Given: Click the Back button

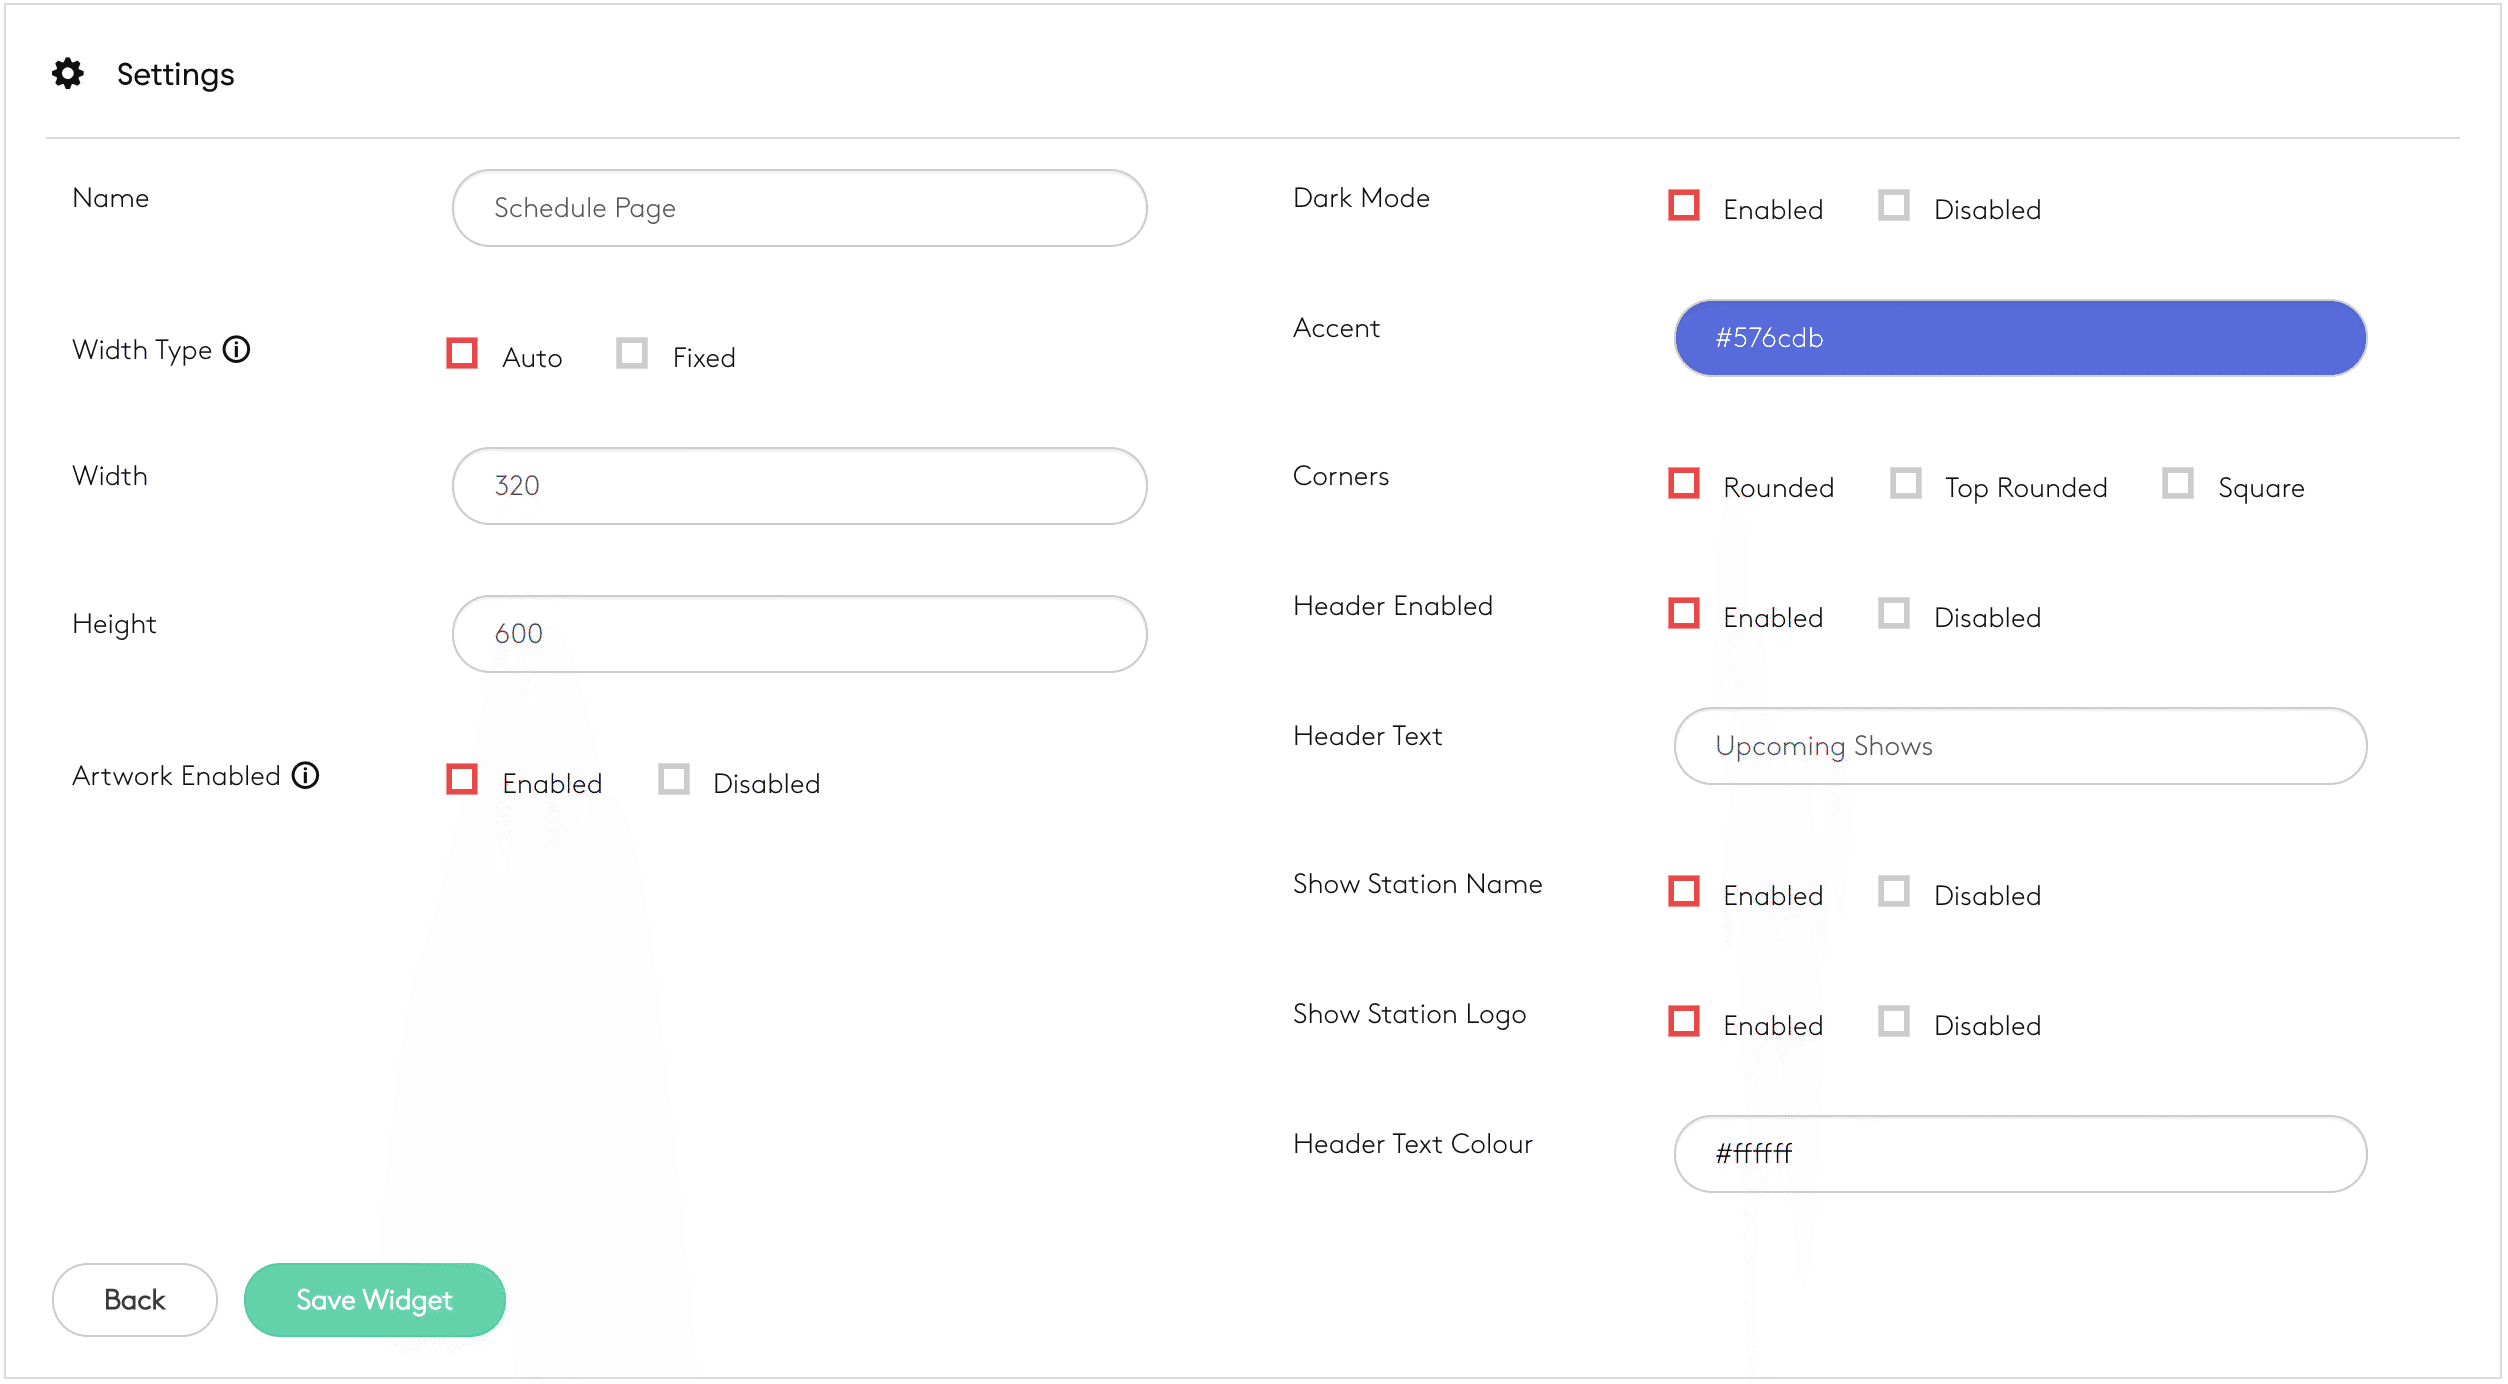Looking at the screenshot, I should tap(134, 1299).
